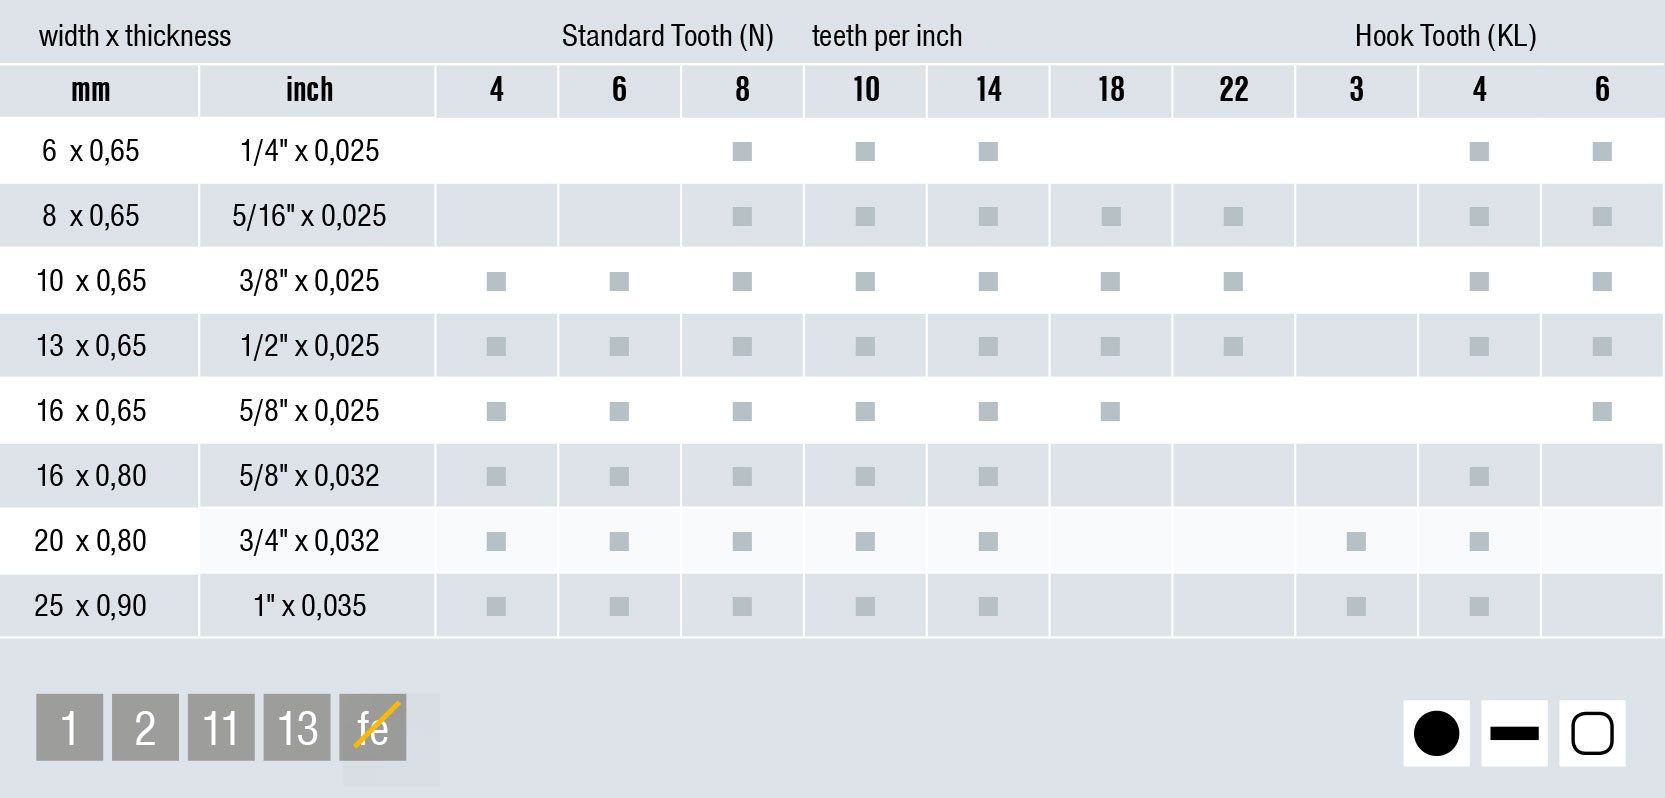Image resolution: width=1665 pixels, height=798 pixels.
Task: Click 8 x 0,65 marker under 22 TPI
Action: 1233,216
